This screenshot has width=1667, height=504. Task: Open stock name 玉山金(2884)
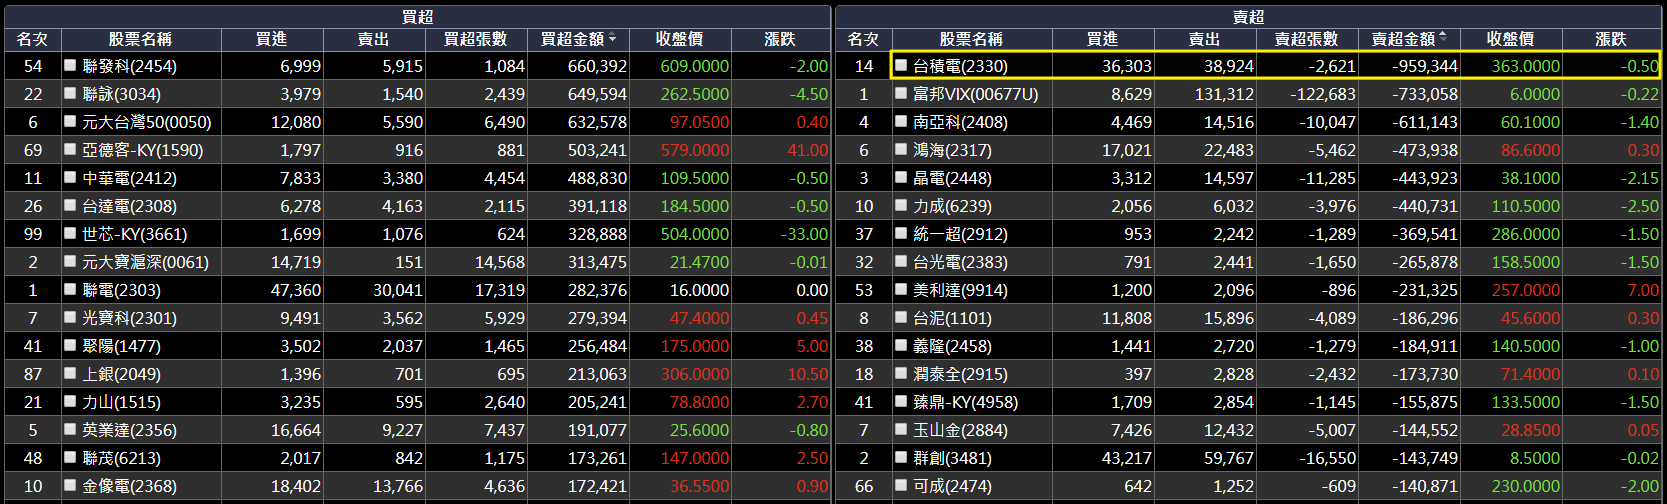click(x=961, y=430)
